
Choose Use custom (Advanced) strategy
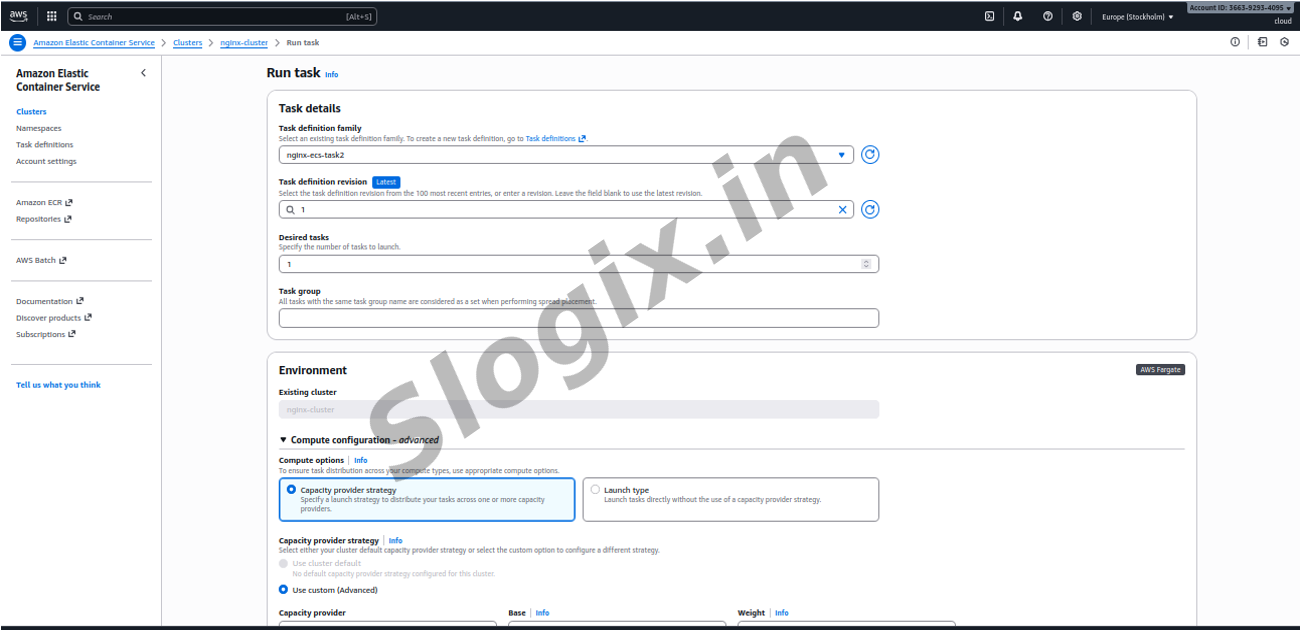[283, 590]
